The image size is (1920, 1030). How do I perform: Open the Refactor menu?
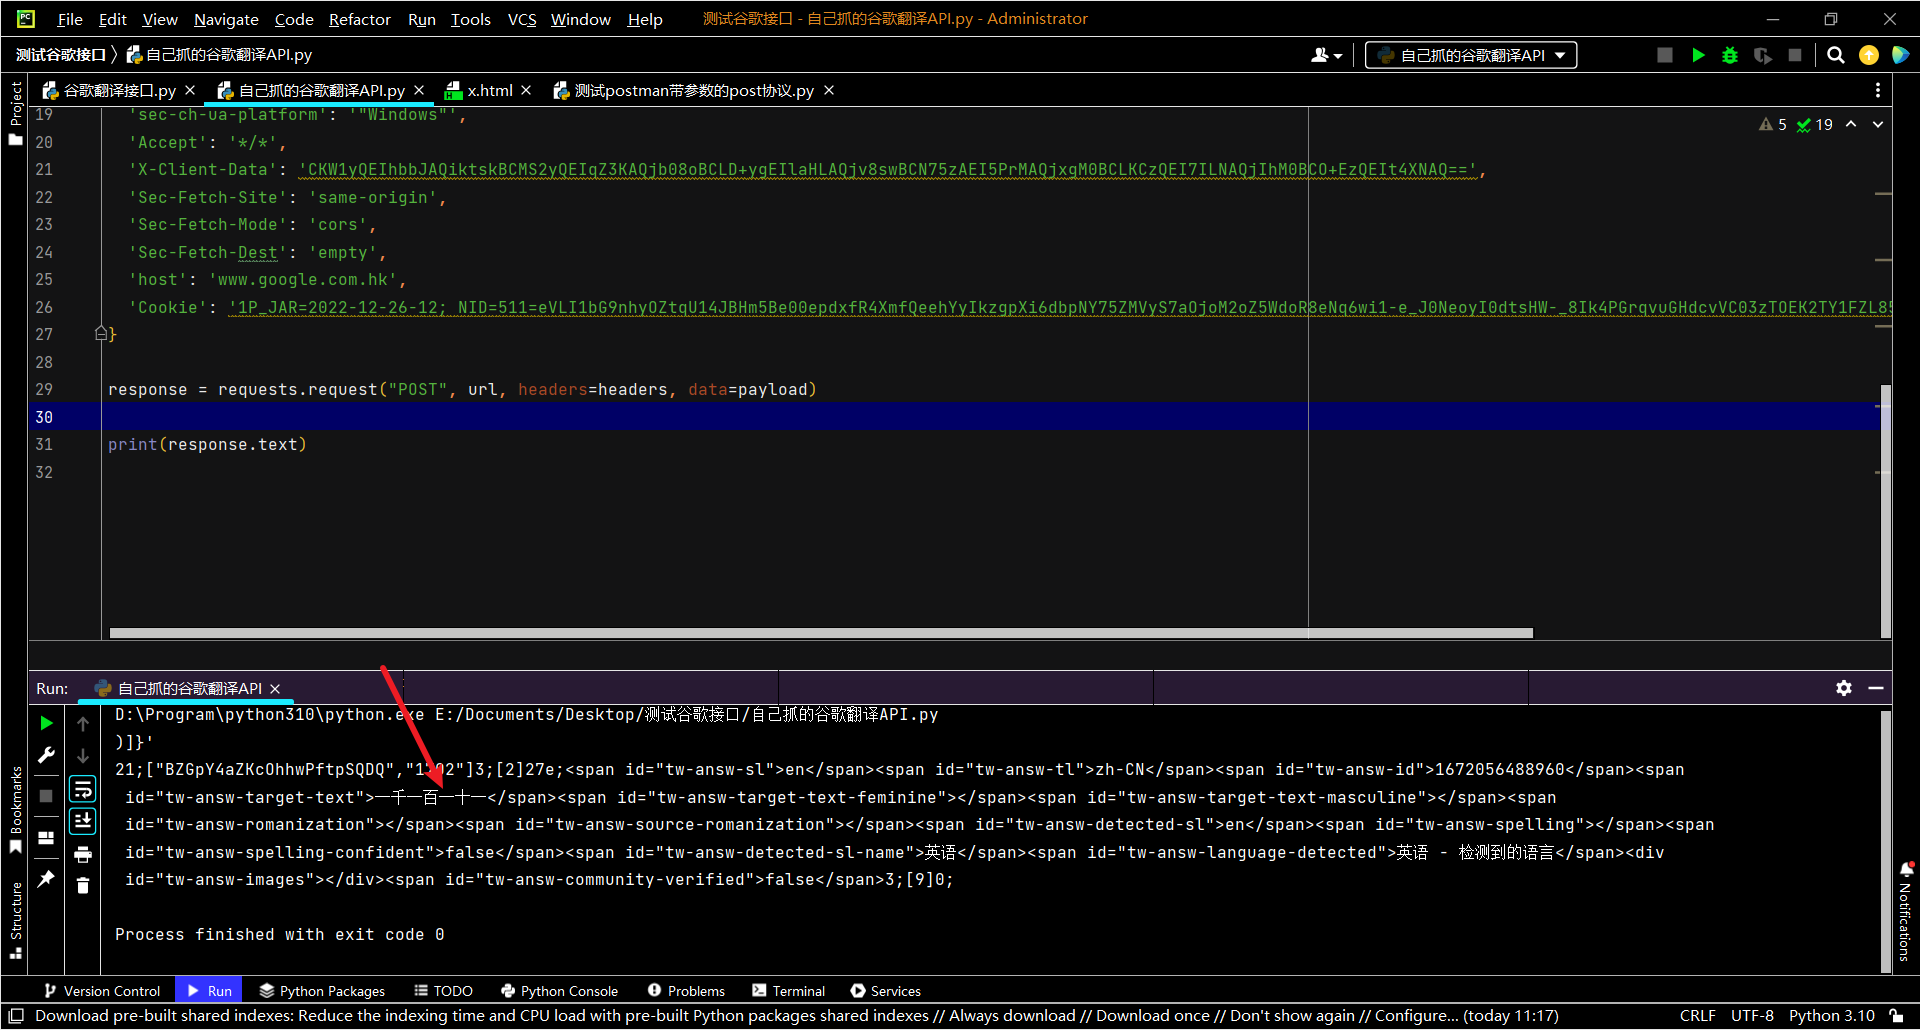[359, 19]
